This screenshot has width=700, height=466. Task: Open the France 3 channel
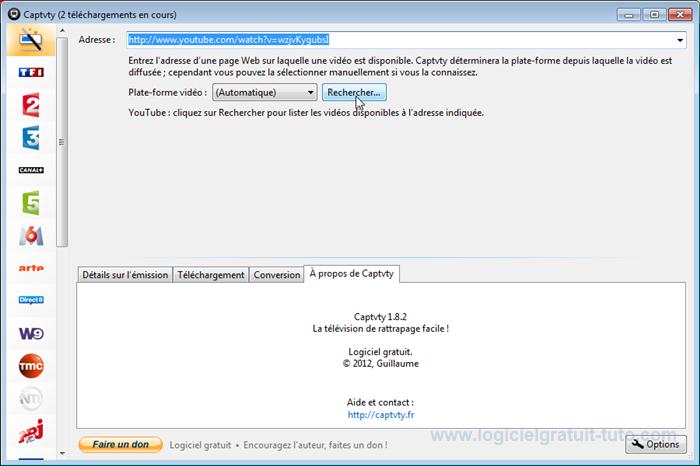[31, 137]
